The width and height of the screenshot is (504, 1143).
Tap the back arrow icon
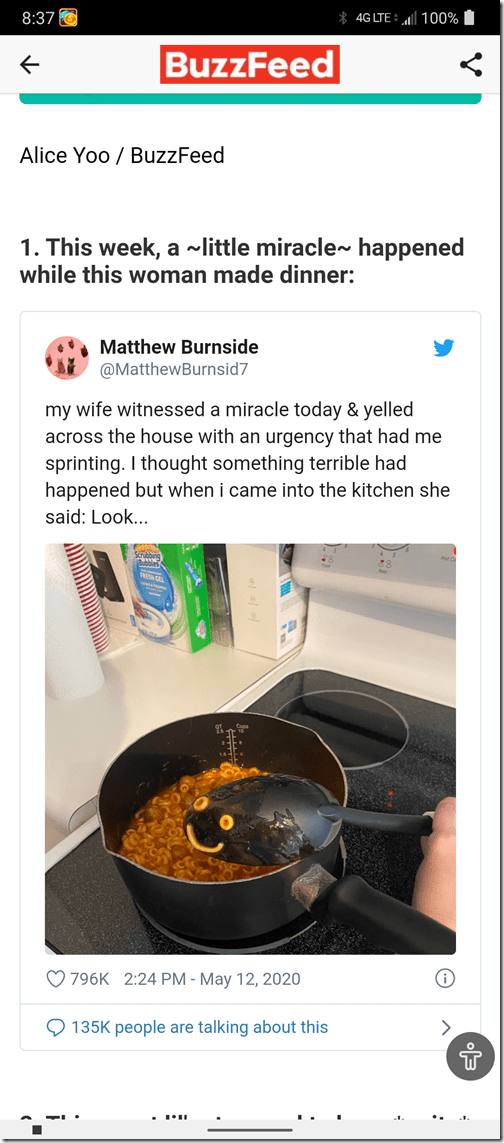tap(29, 65)
